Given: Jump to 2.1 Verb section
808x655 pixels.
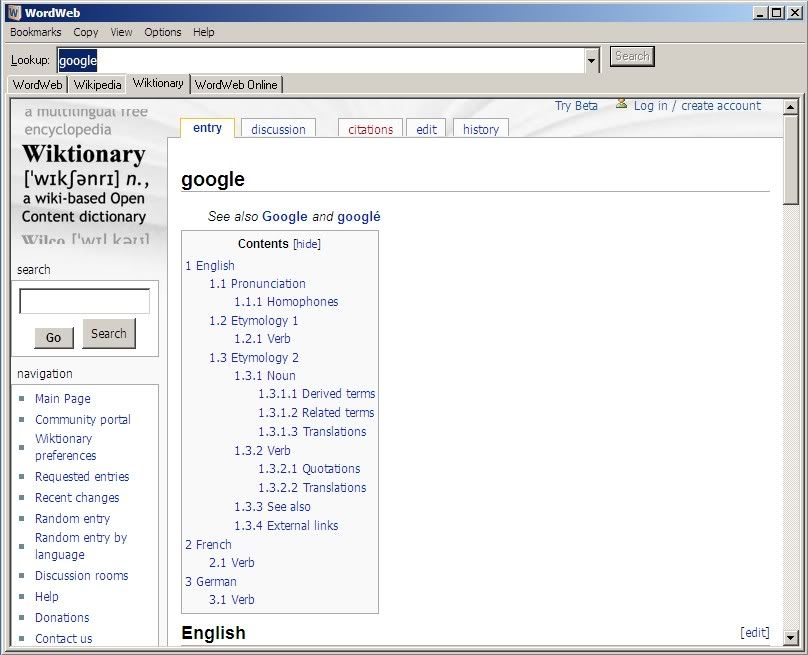Looking at the screenshot, I should point(231,563).
